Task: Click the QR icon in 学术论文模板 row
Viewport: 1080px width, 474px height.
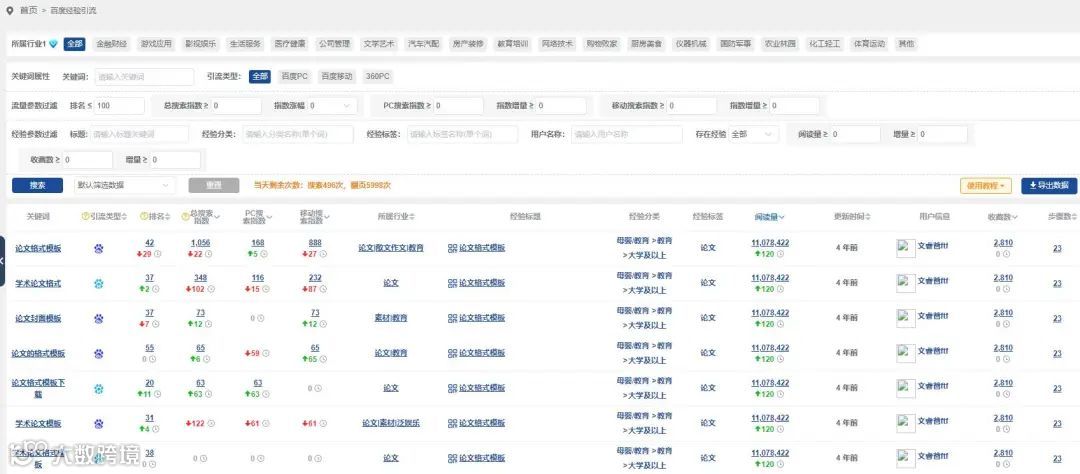Action: [452, 423]
